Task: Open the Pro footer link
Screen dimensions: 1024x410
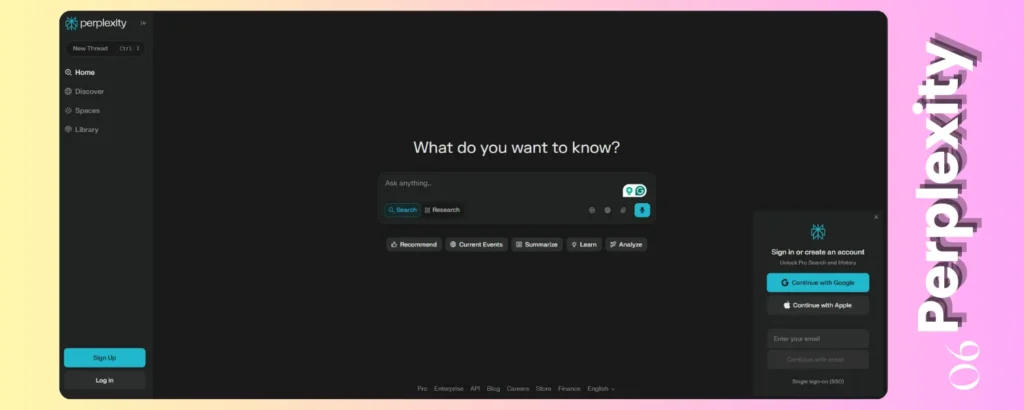Action: coord(423,388)
